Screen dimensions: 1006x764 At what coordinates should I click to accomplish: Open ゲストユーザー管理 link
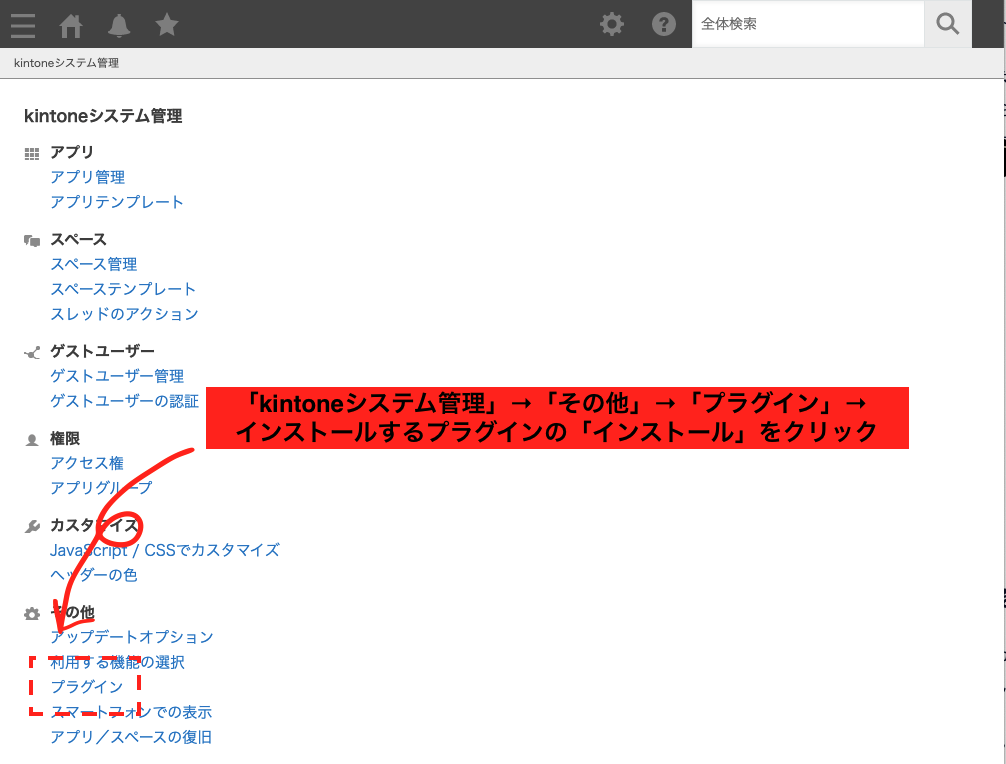117,376
